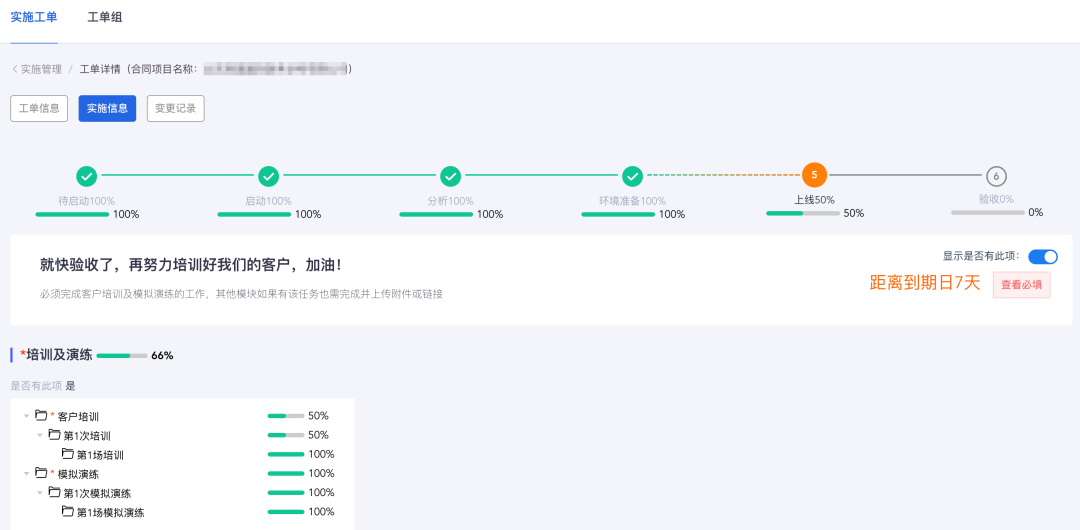Collapse the 客户培训 tree node
This screenshot has width=1080, height=530.
point(27,416)
